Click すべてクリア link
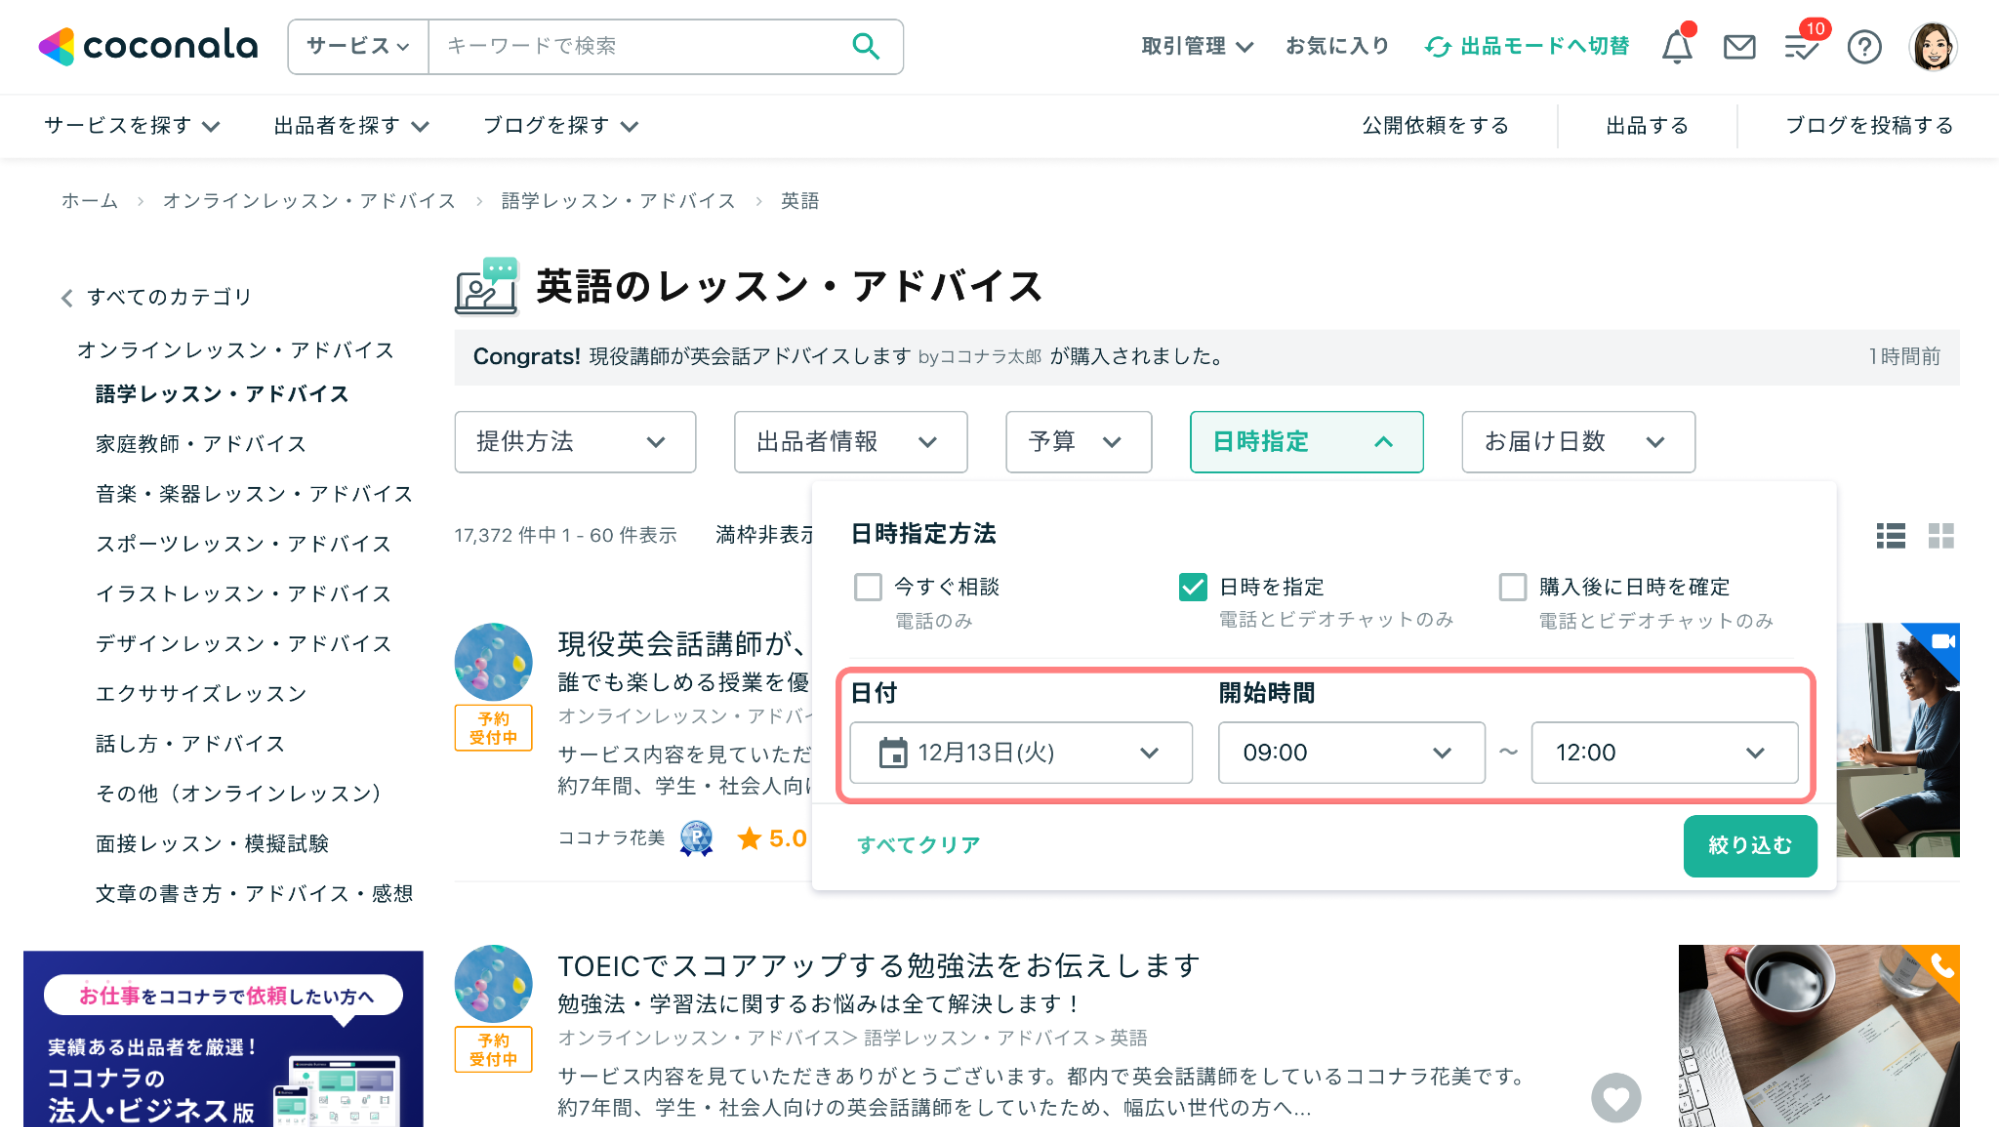The width and height of the screenshot is (1999, 1128). click(x=918, y=845)
